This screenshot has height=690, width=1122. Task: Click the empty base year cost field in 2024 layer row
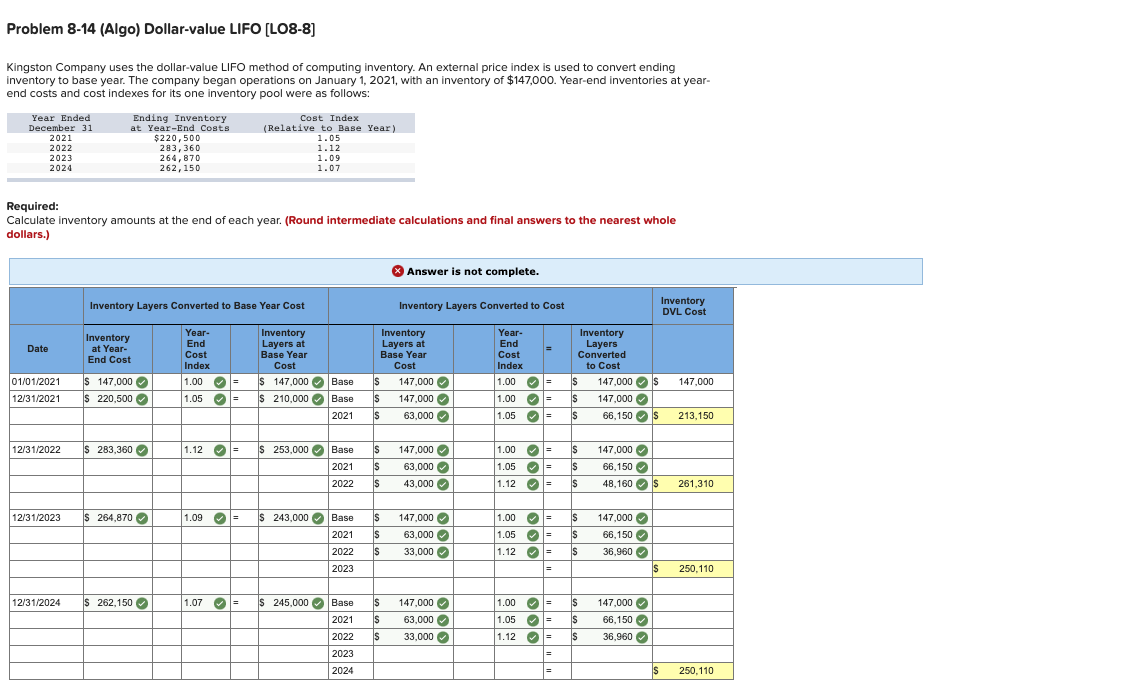coord(413,671)
